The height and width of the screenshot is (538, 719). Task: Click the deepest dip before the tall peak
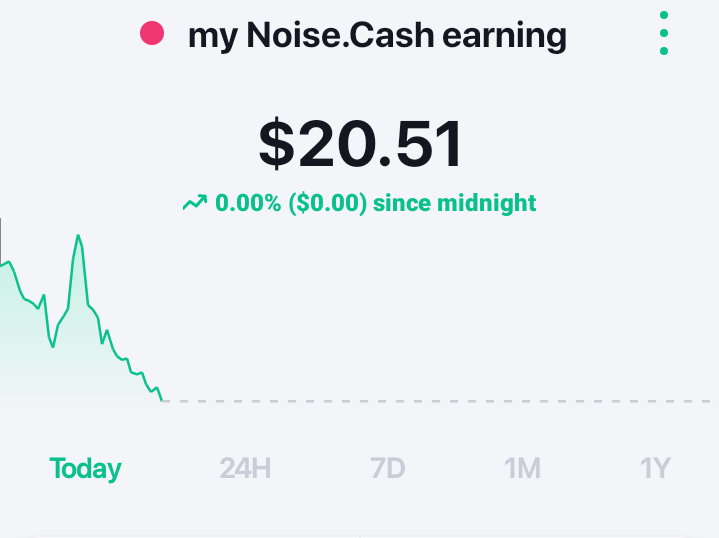click(x=53, y=346)
